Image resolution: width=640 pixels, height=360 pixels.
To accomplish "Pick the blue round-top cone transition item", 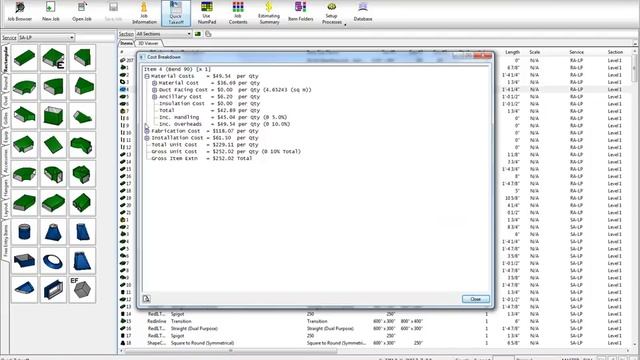I will (x=53, y=232).
